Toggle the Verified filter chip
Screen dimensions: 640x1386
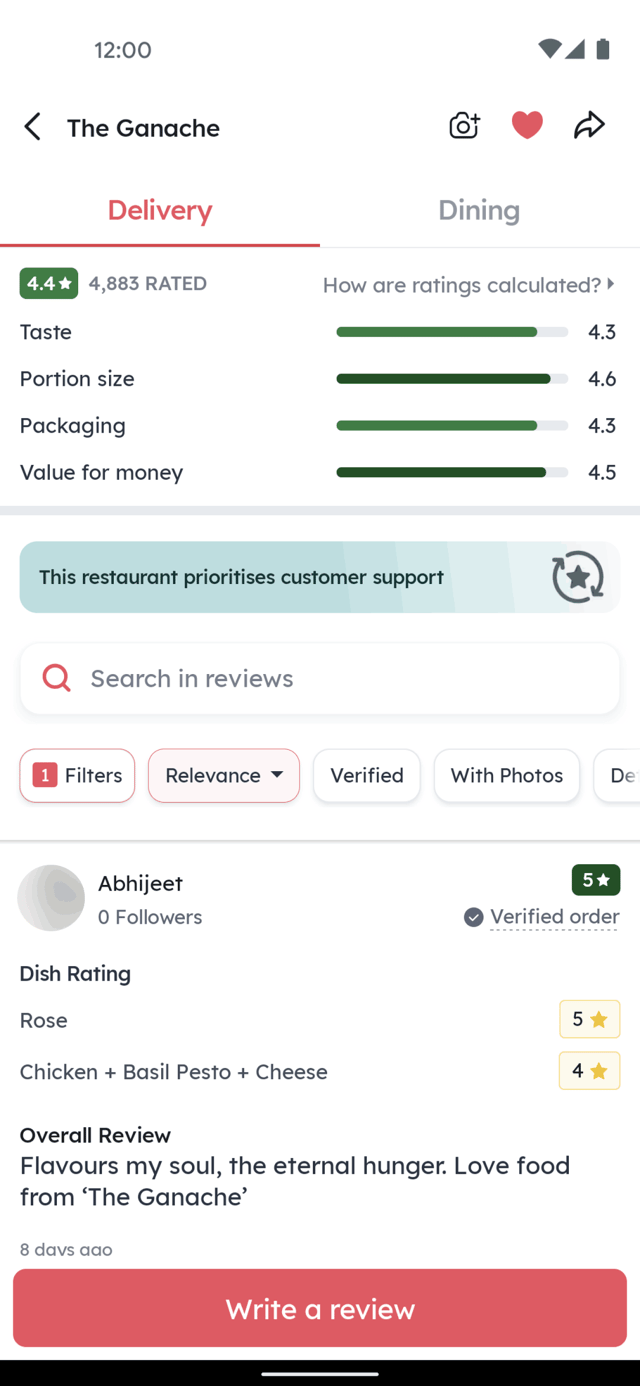[x=367, y=775]
